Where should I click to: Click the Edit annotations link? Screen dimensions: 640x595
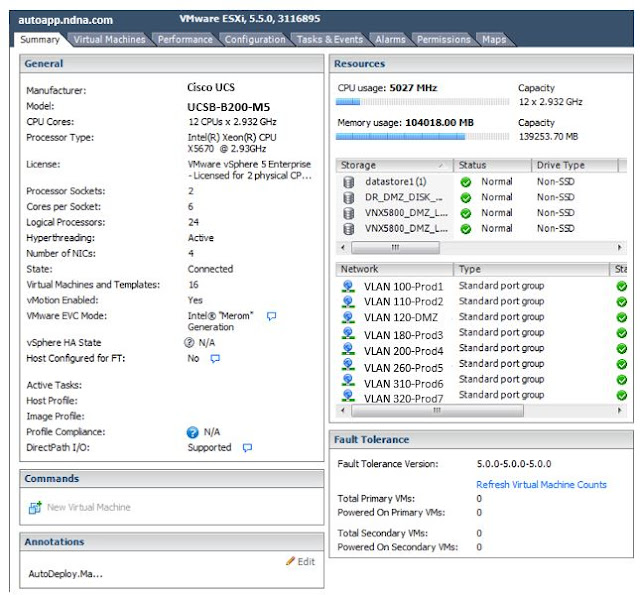(306, 562)
